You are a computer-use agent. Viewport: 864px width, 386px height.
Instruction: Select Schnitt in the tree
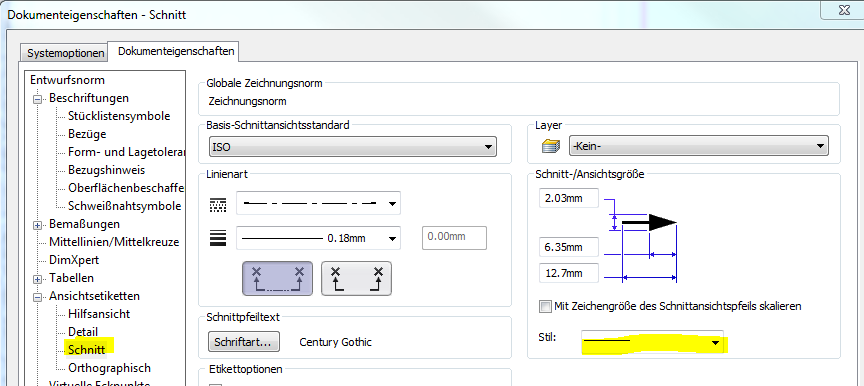pyautogui.click(x=86, y=350)
